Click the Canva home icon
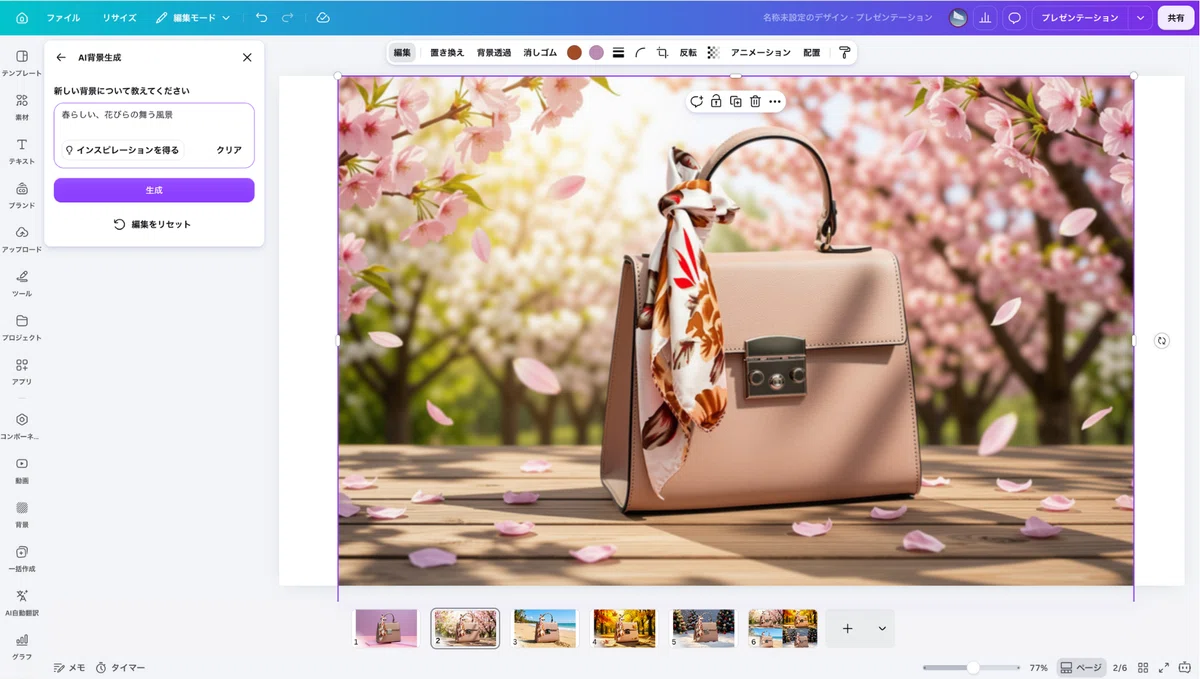Viewport: 1200px width, 679px height. [22, 18]
